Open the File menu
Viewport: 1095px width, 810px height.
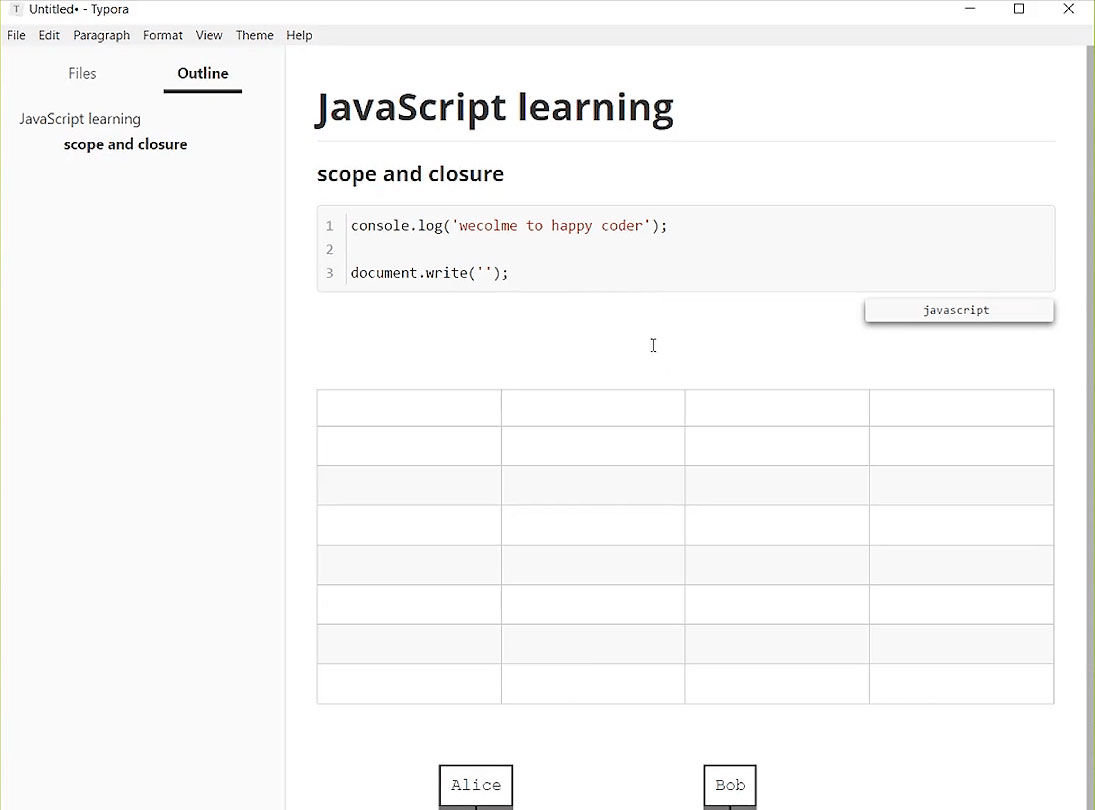click(x=16, y=35)
